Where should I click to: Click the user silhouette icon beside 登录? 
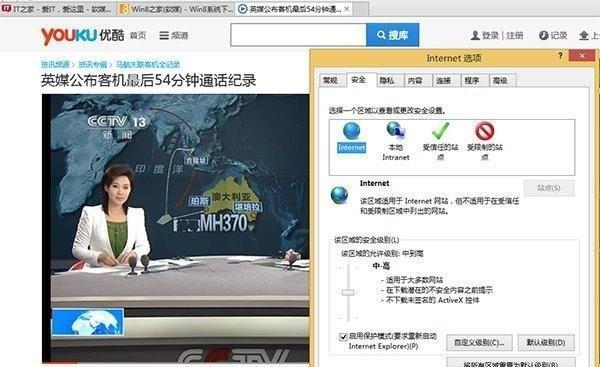475,36
